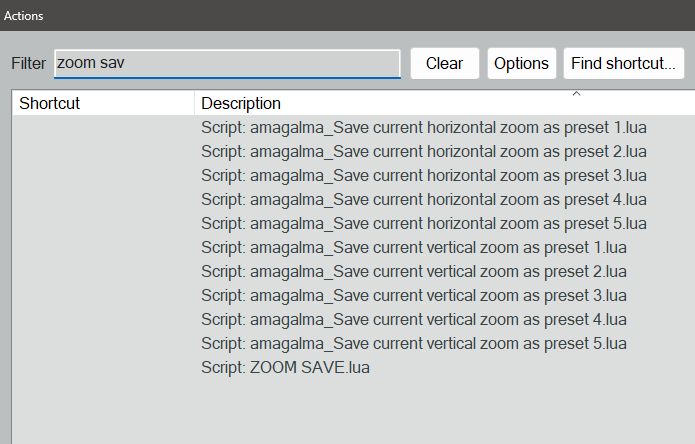This screenshot has width=695, height=444.
Task: Select Save current vertical zoom as preset 4
Action: click(x=413, y=319)
